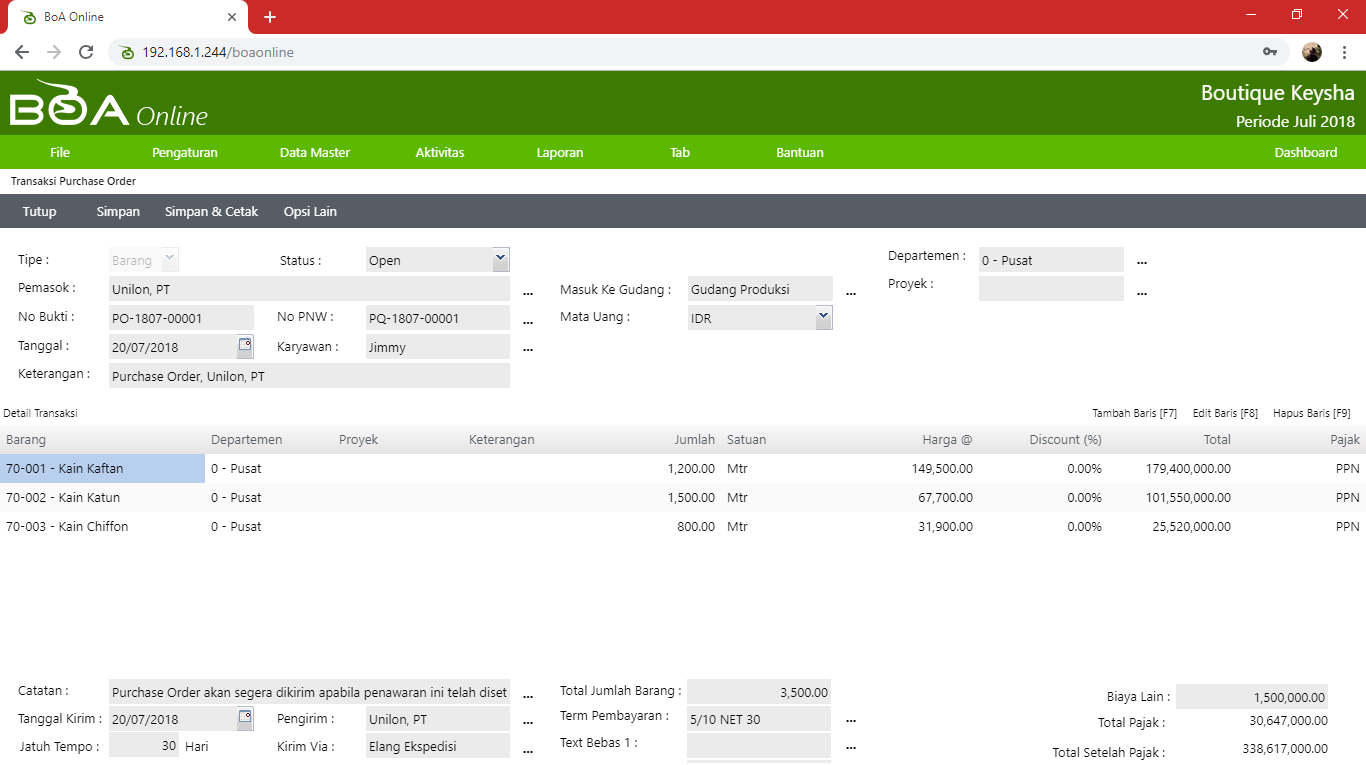Select the 70-002 Kain Katun row
Image resolution: width=1366 pixels, height=765 pixels.
click(63, 498)
